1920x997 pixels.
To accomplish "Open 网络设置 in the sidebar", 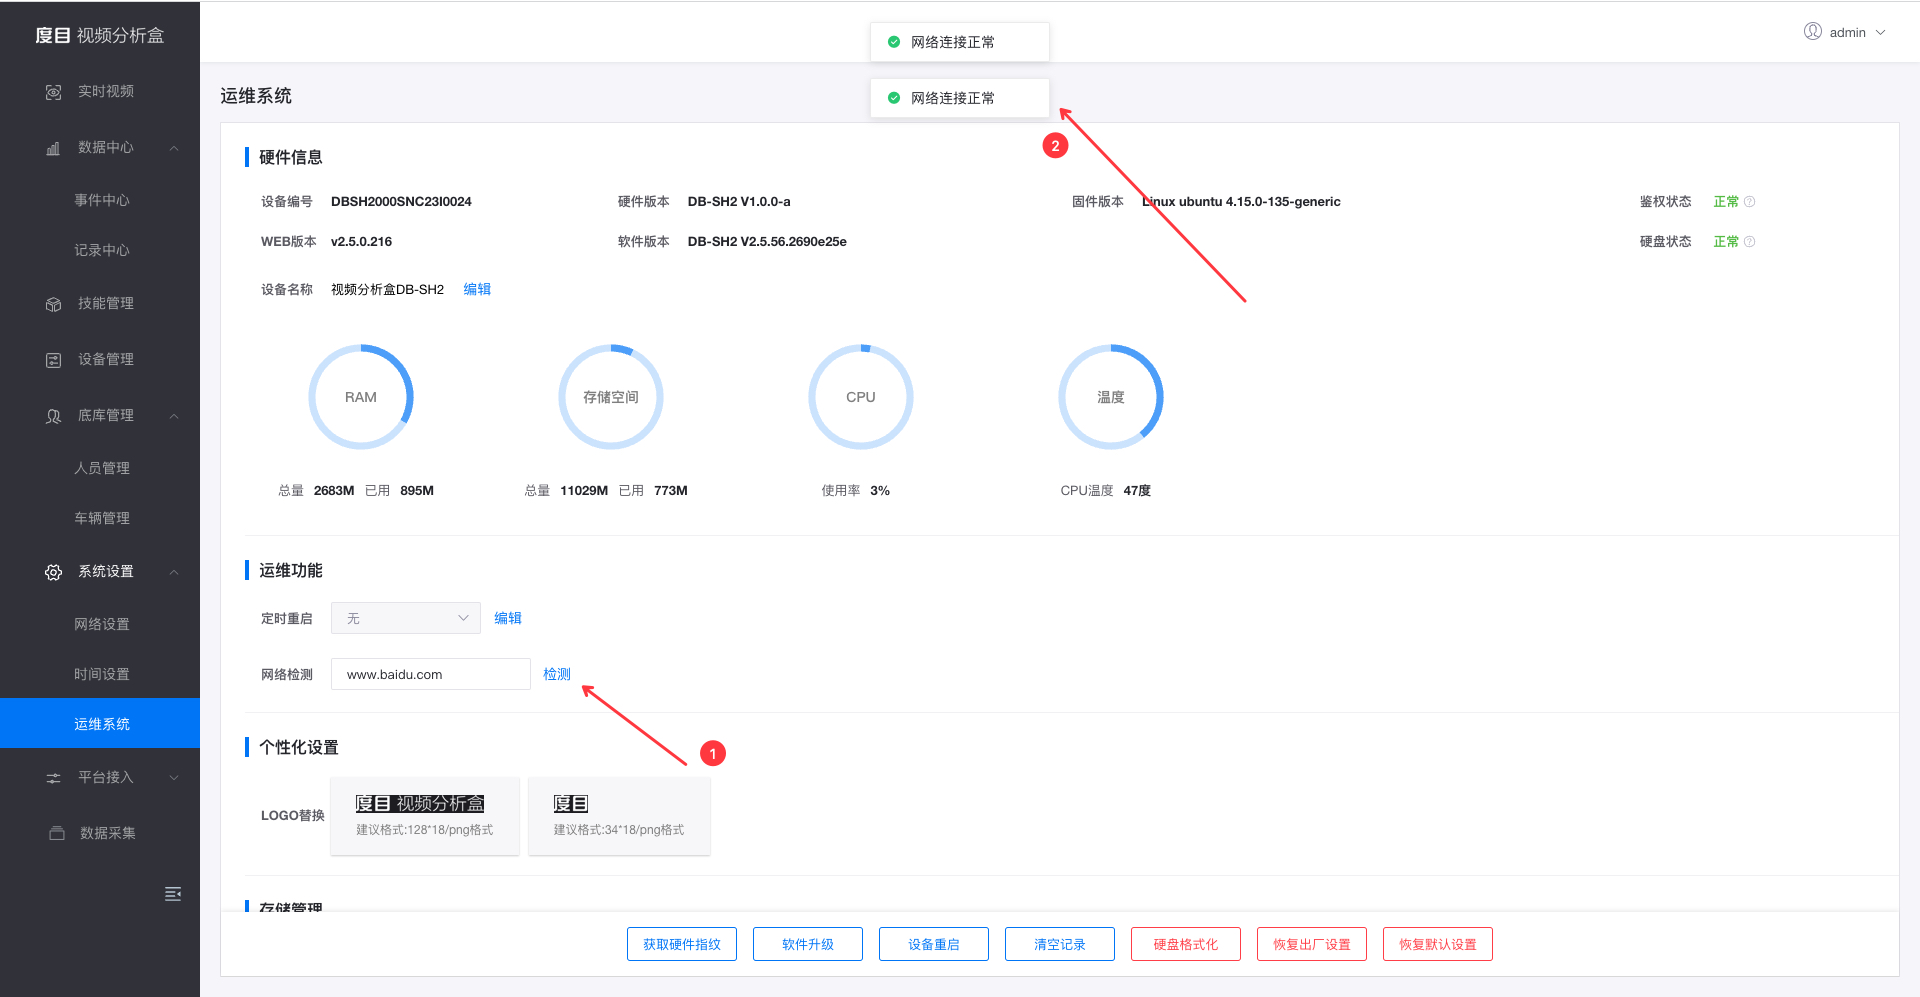I will point(102,624).
